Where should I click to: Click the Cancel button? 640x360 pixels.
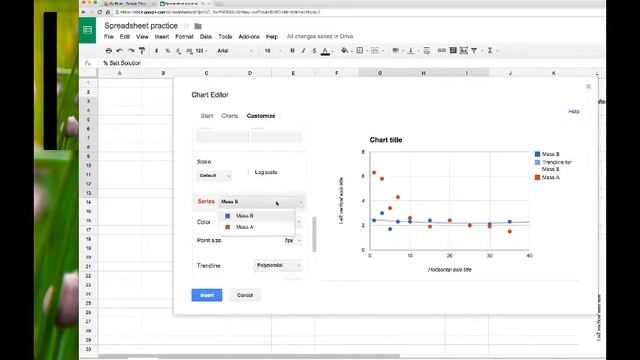[245, 295]
